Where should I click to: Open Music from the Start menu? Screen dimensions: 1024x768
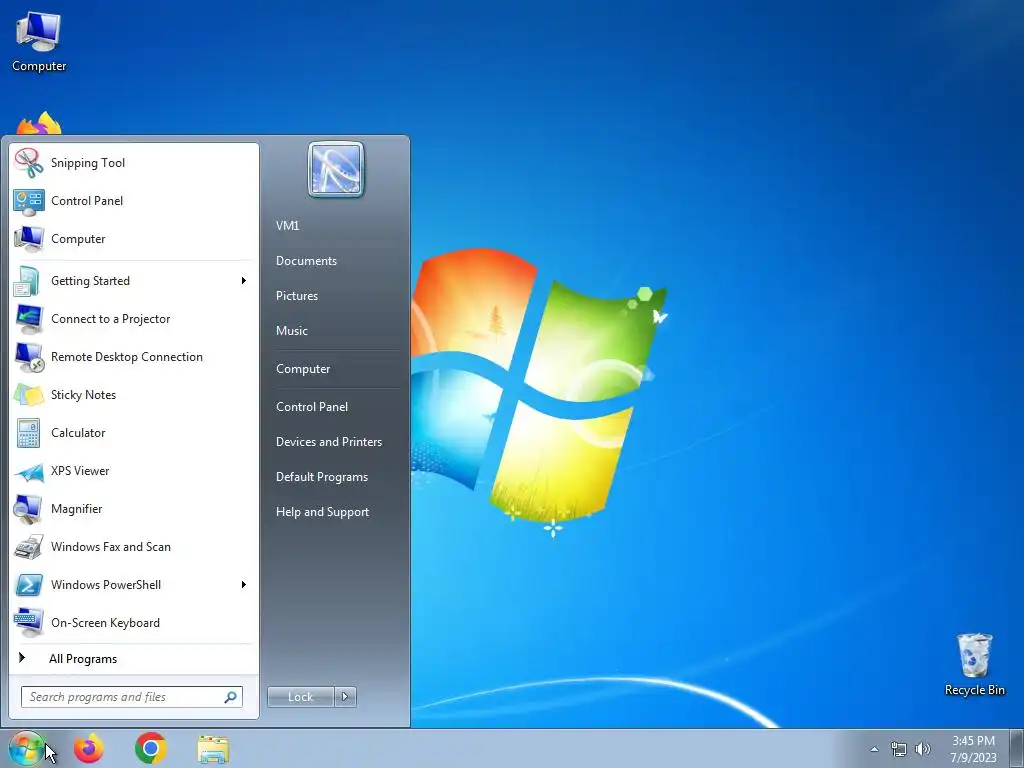point(291,331)
